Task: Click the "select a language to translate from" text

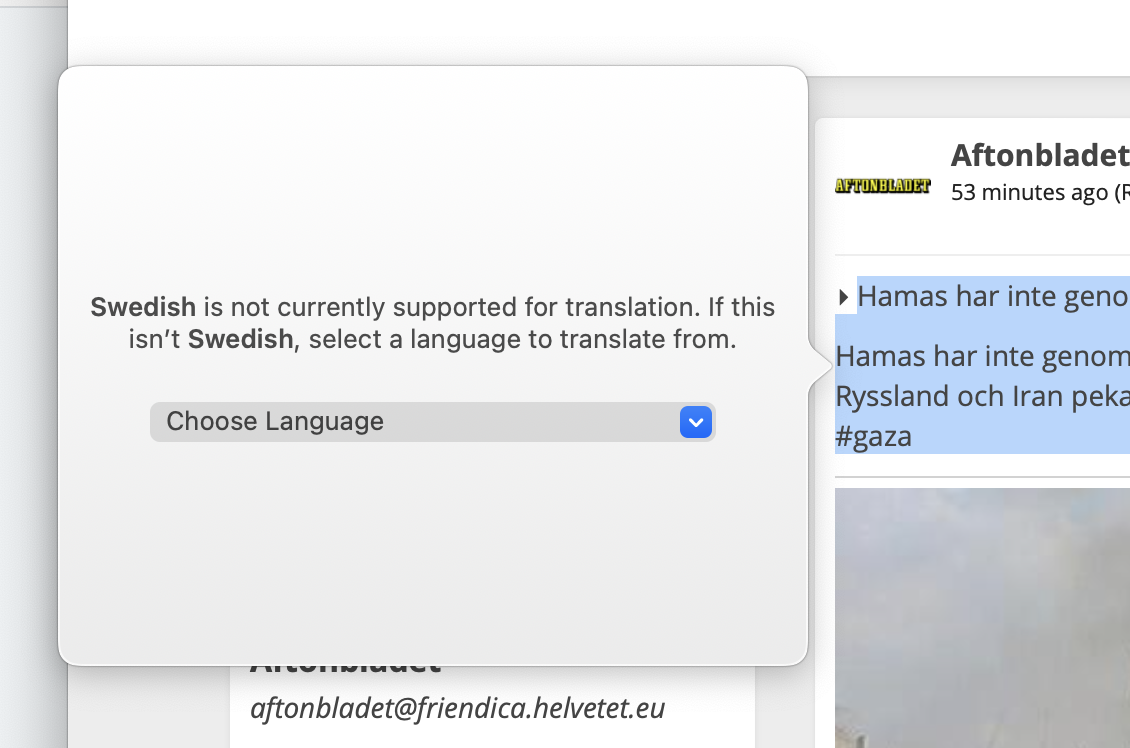Action: click(x=522, y=339)
